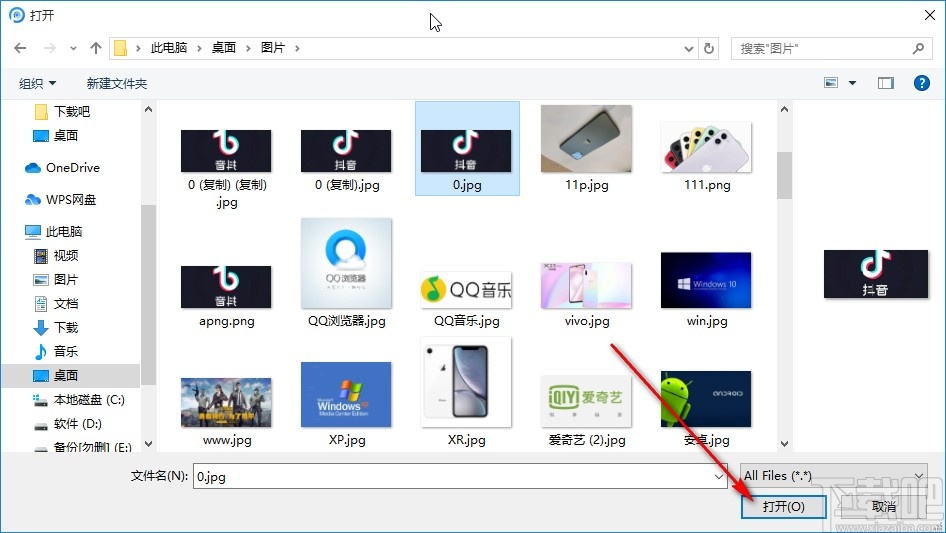Click the 抖音 preview image in preview pane
Screen dimensions: 946x533
click(875, 274)
